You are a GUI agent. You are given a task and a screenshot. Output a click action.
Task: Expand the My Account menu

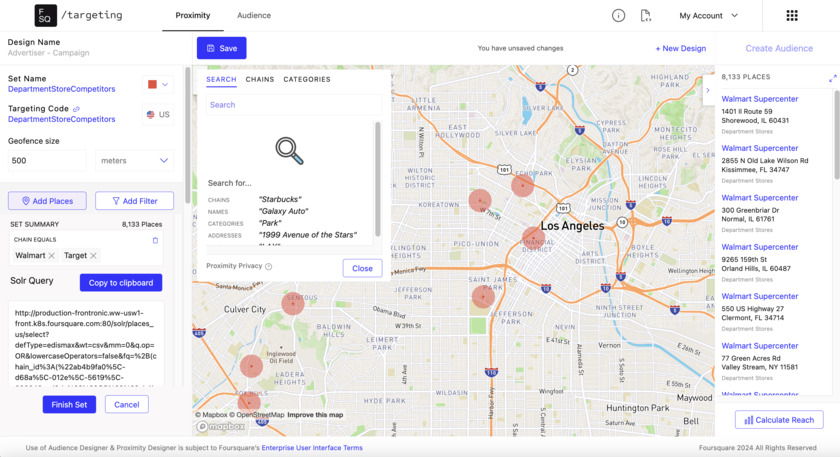[708, 16]
